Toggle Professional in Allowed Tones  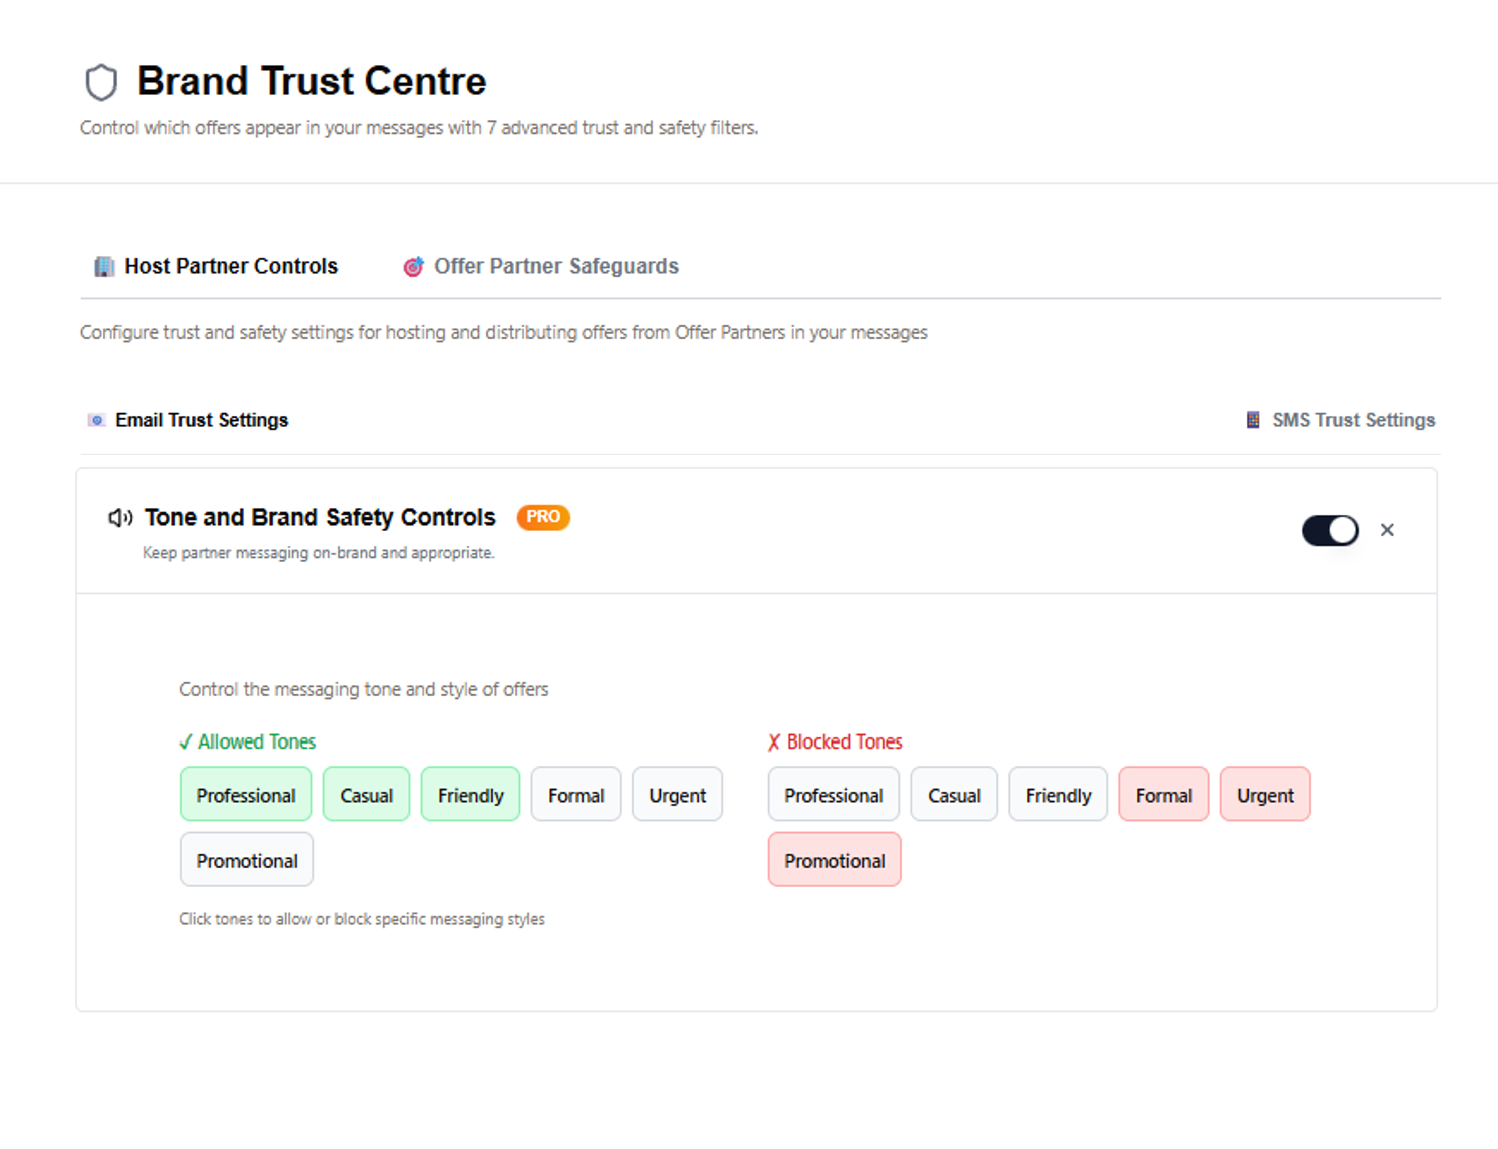246,795
